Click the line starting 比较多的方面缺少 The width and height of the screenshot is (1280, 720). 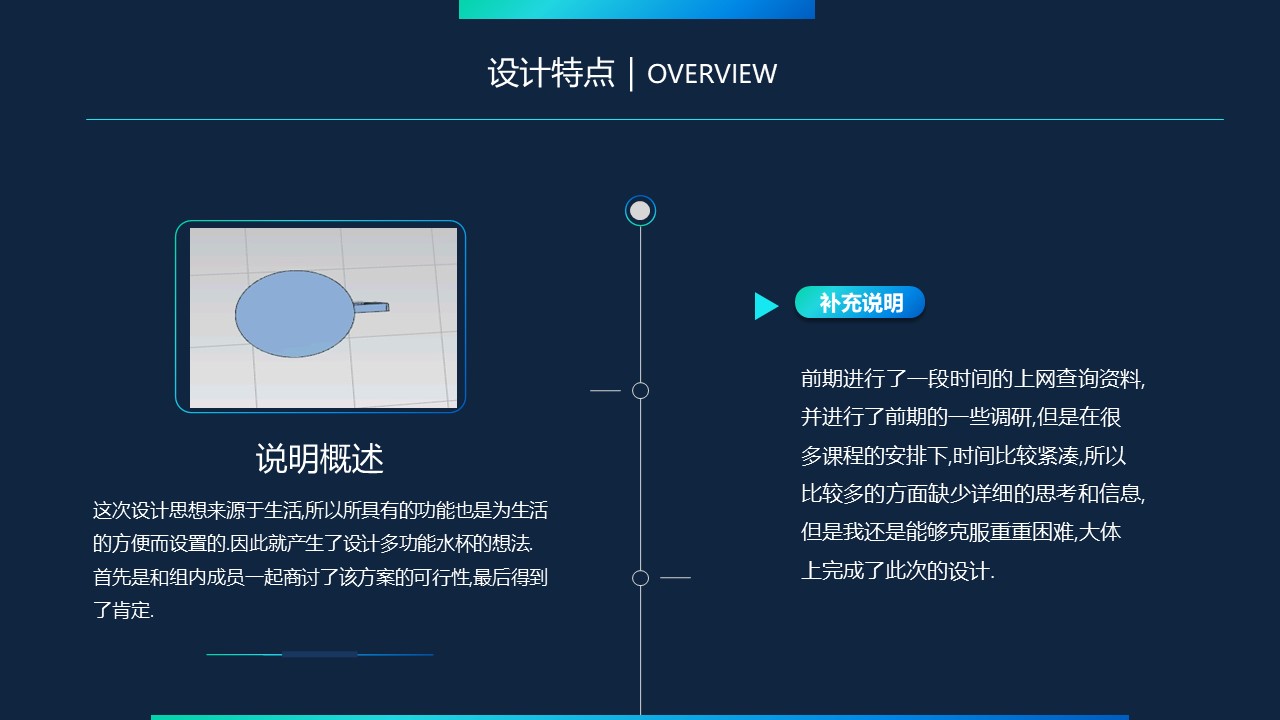973,494
